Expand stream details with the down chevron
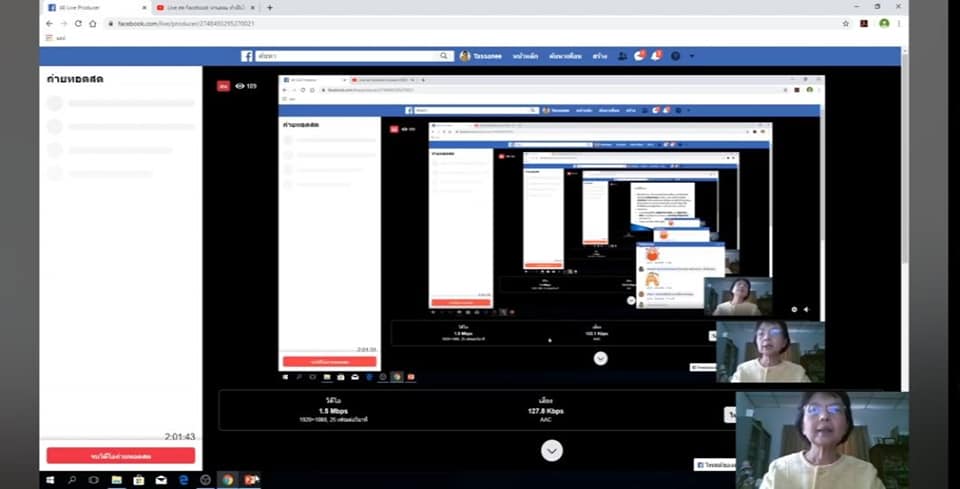This screenshot has width=960, height=489. click(551, 451)
